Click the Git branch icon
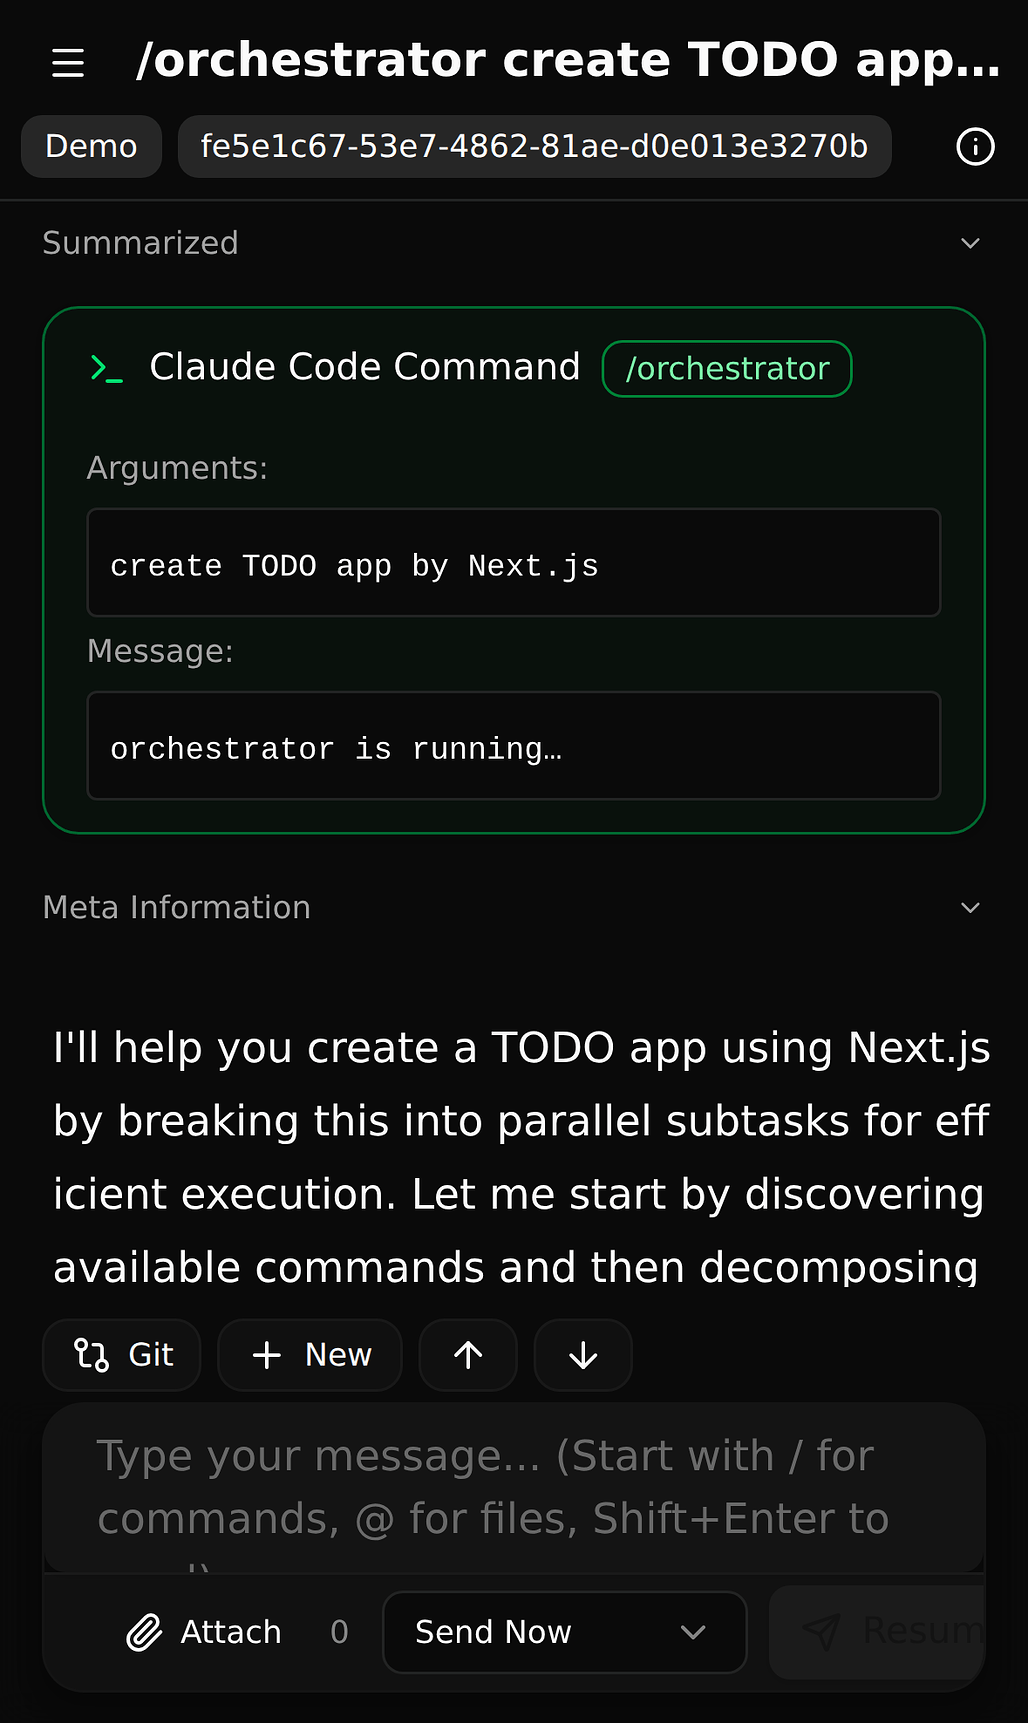This screenshot has height=1723, width=1028. click(92, 1355)
